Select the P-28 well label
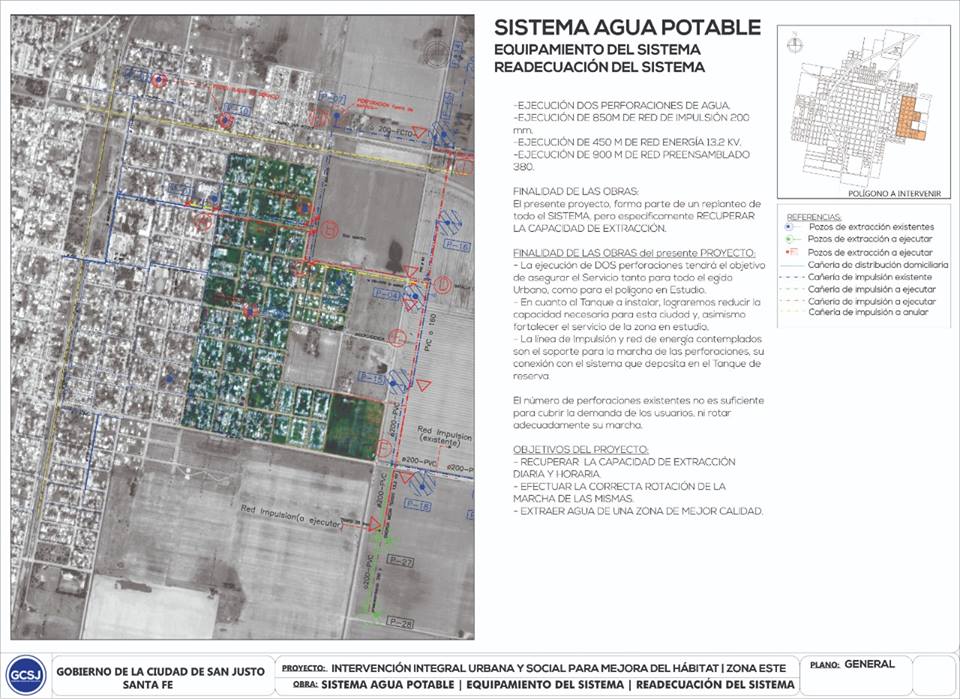This screenshot has height=699, width=960. [x=400, y=623]
